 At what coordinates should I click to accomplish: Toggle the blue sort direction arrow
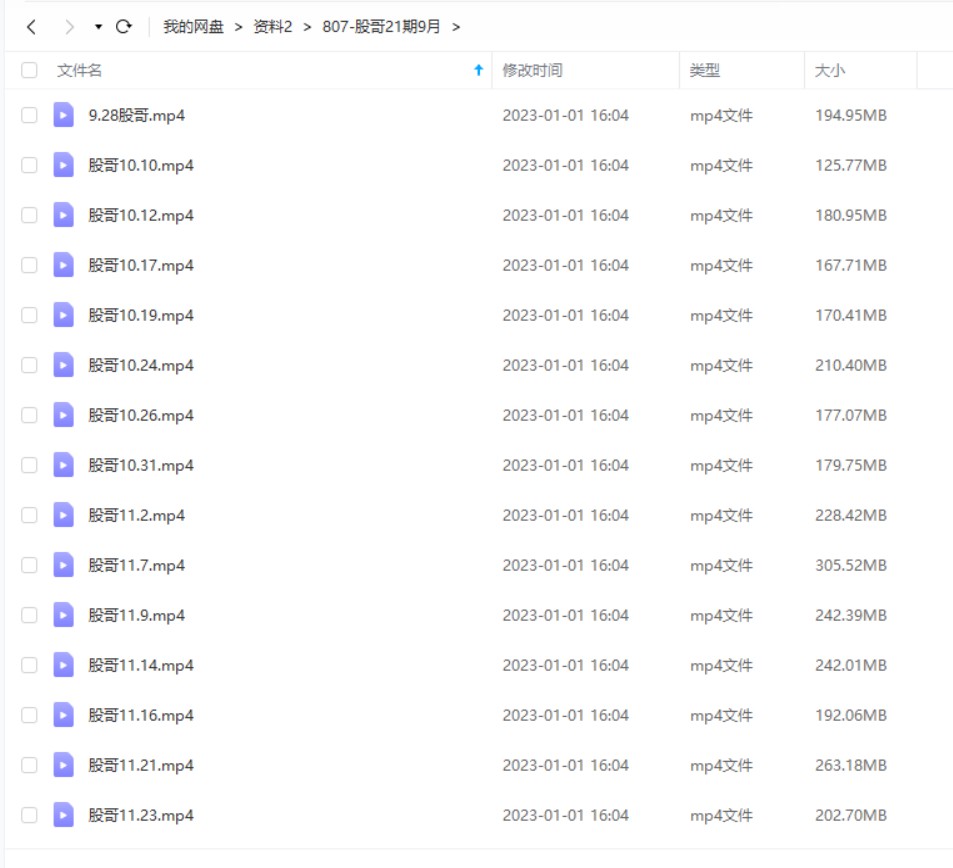coord(478,71)
